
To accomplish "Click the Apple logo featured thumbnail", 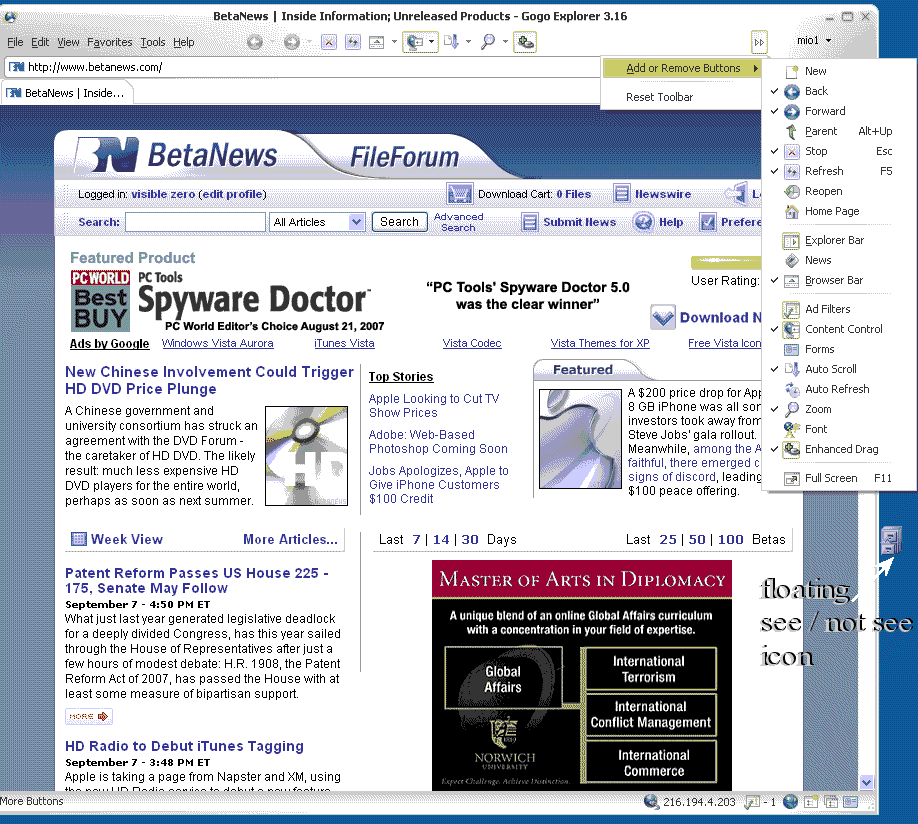I will (580, 439).
